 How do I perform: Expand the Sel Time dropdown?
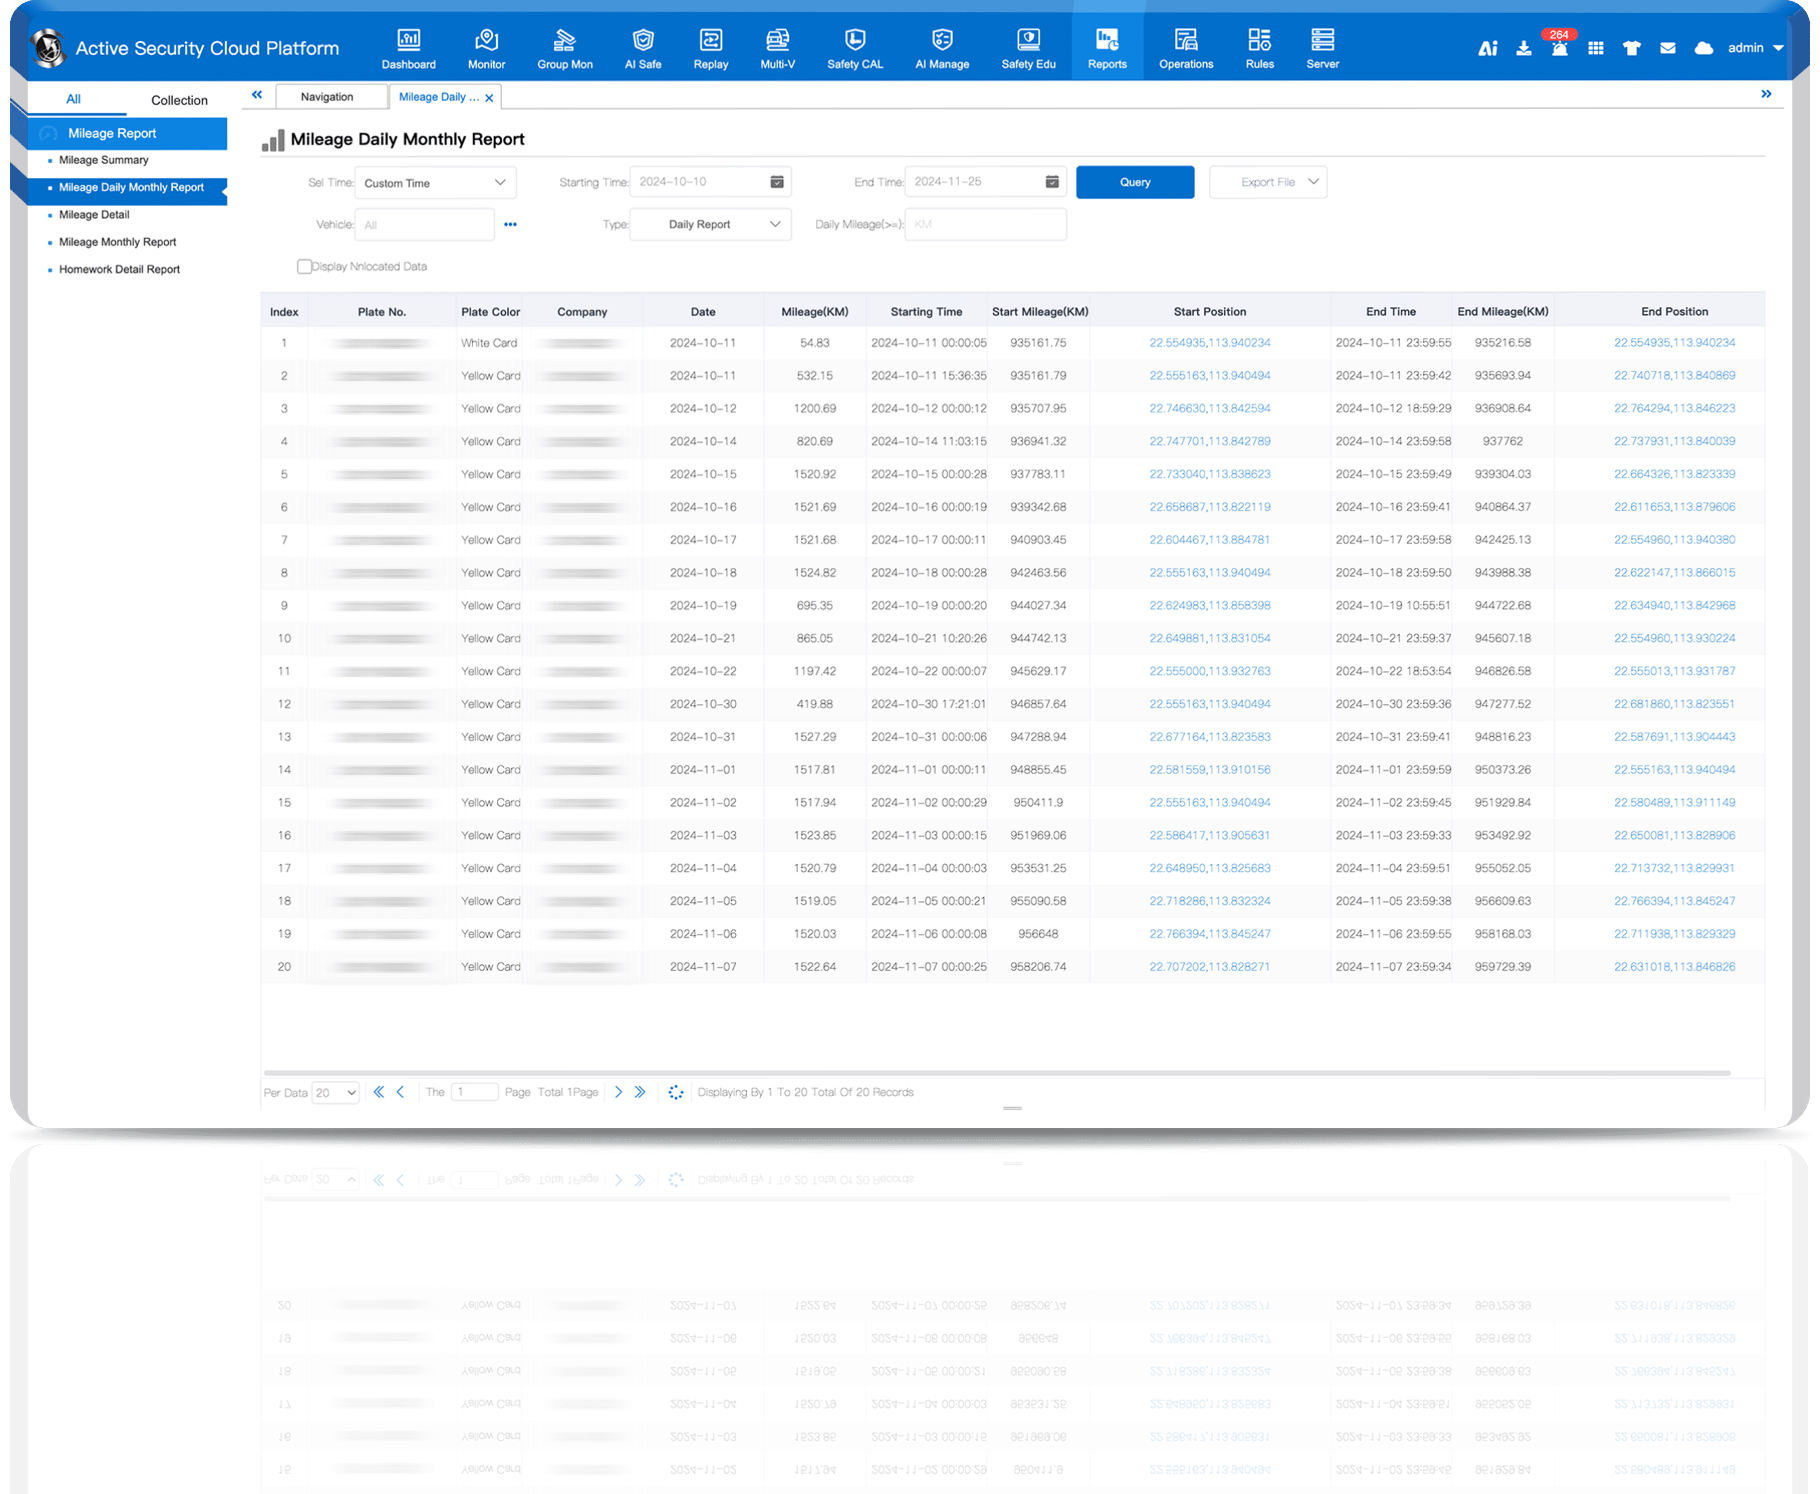(x=435, y=183)
